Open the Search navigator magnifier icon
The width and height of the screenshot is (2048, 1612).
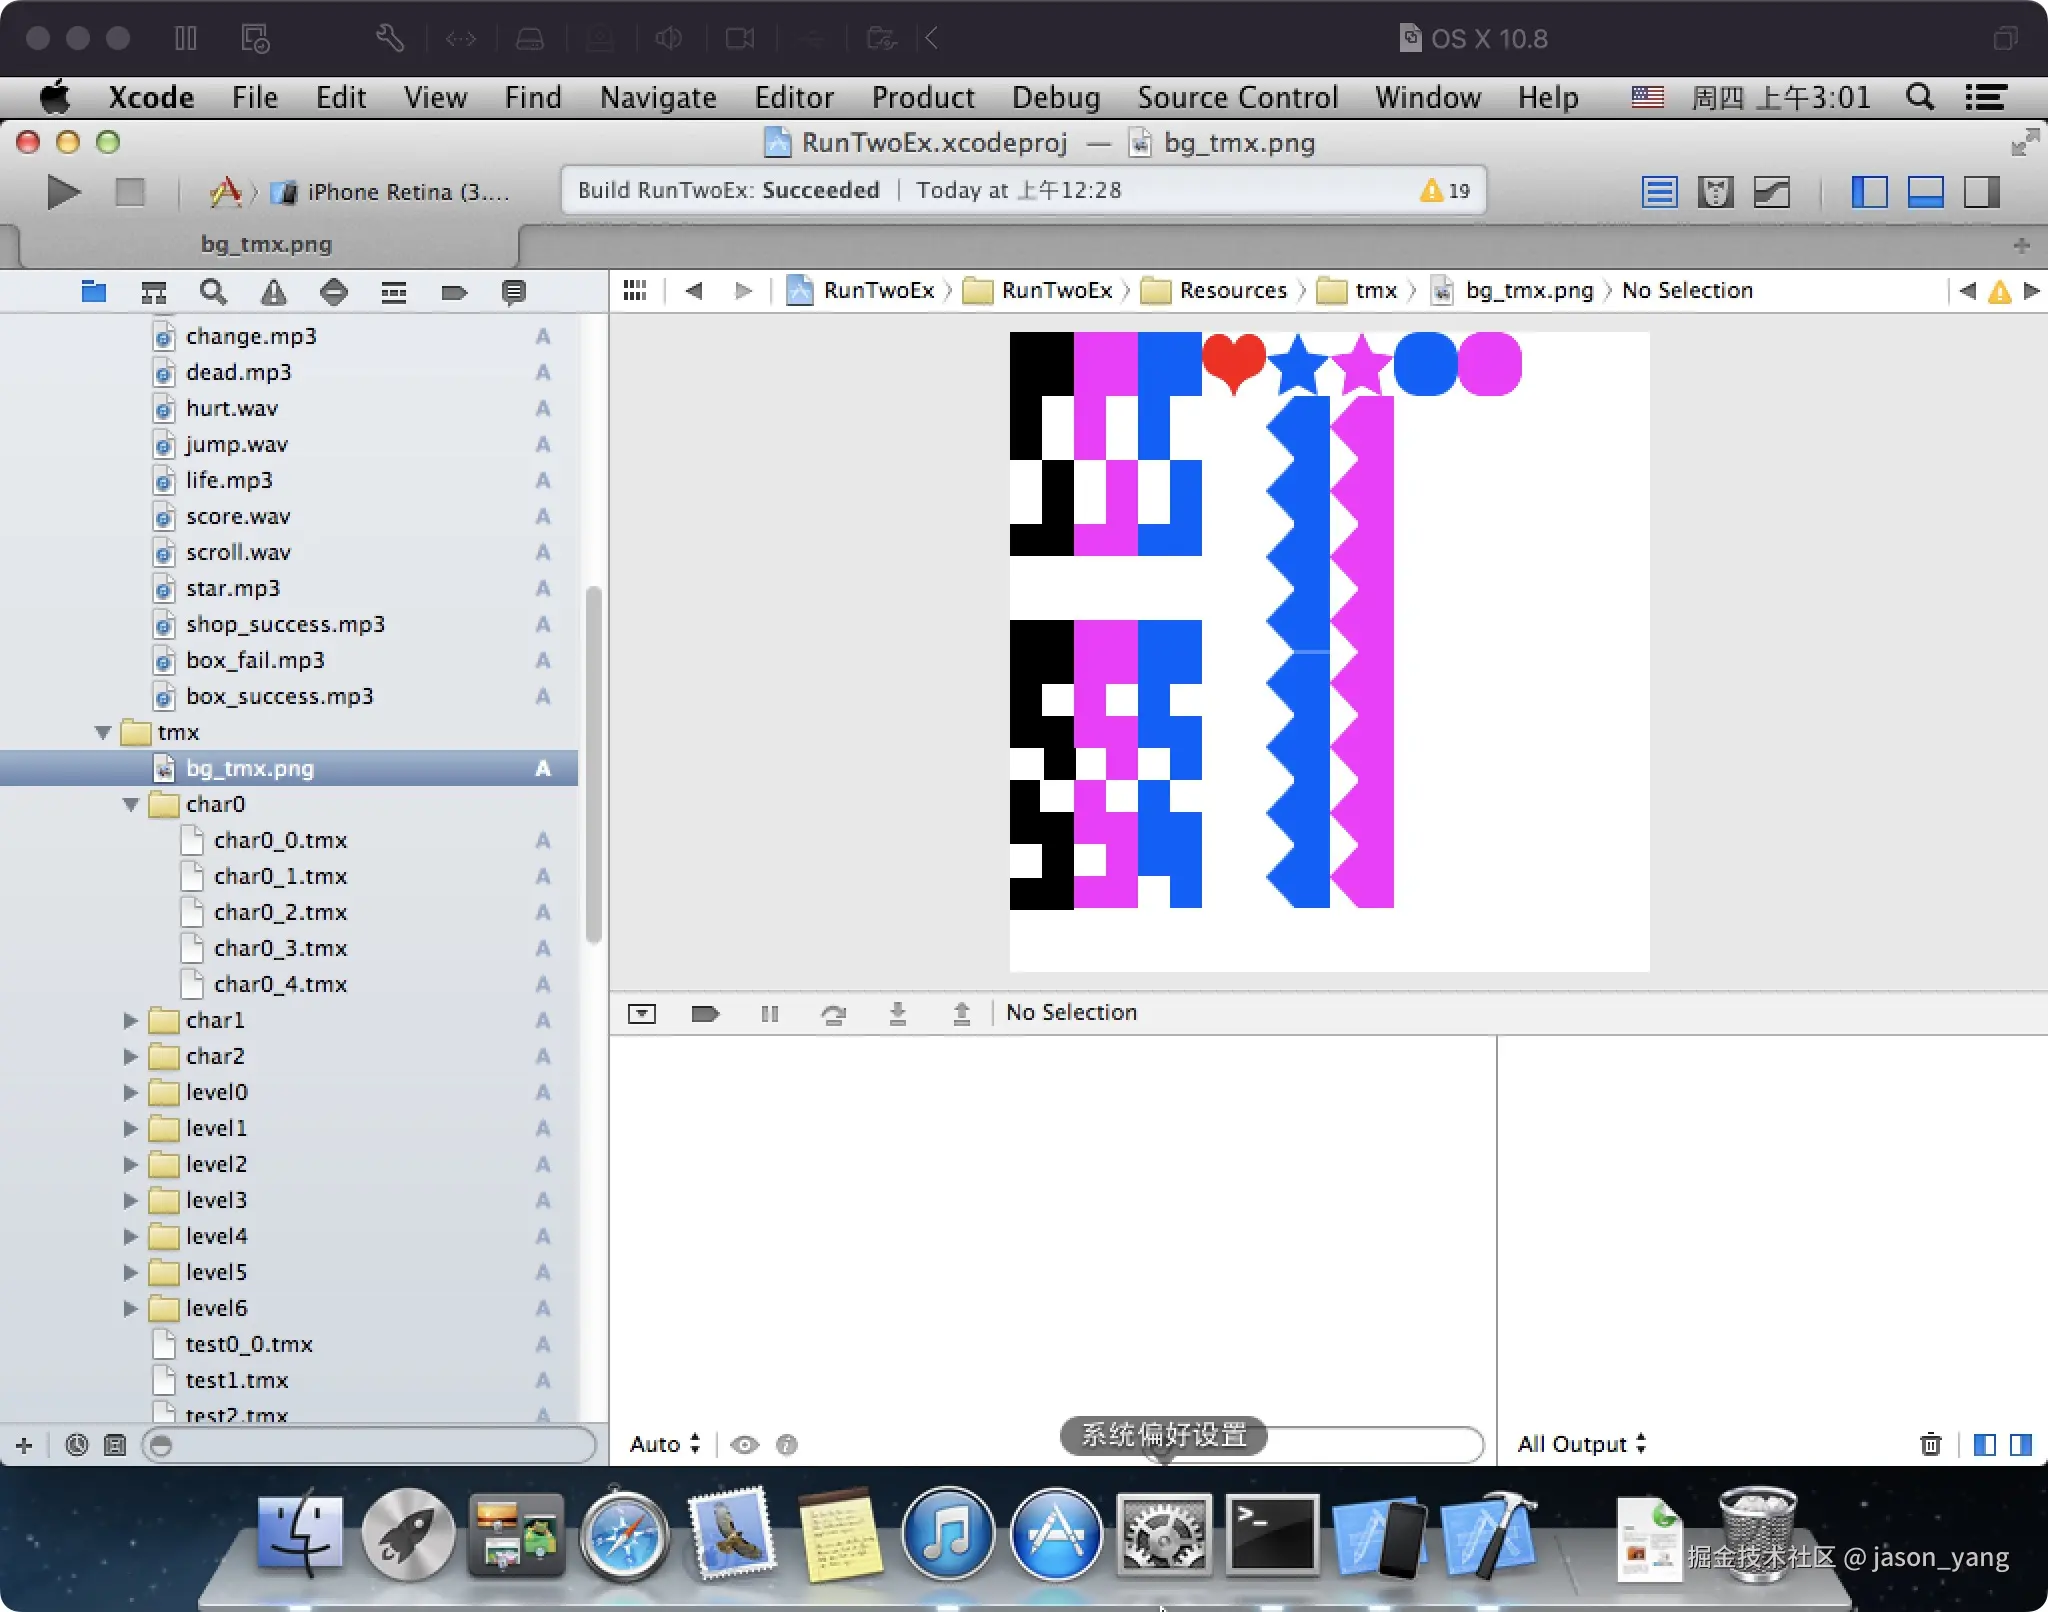(212, 292)
